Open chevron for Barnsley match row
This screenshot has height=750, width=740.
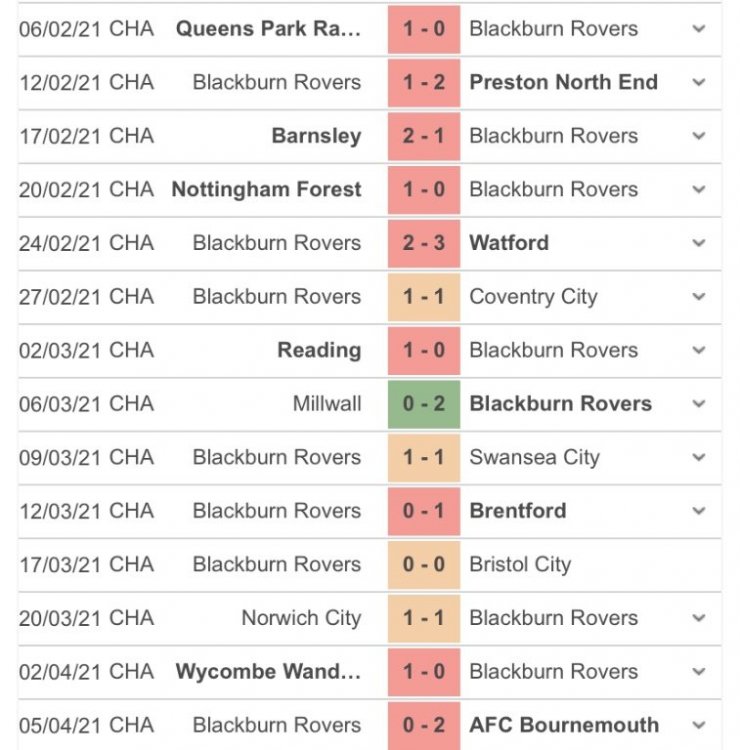699,136
